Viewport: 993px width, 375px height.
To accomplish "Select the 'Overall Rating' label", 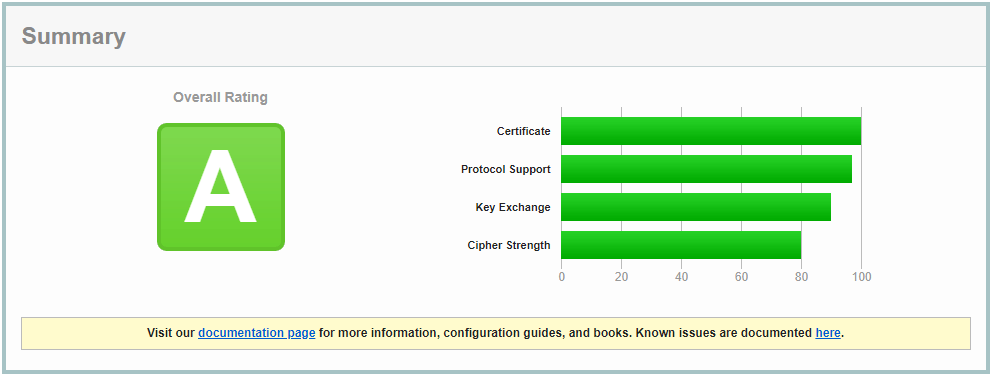I will (220, 98).
